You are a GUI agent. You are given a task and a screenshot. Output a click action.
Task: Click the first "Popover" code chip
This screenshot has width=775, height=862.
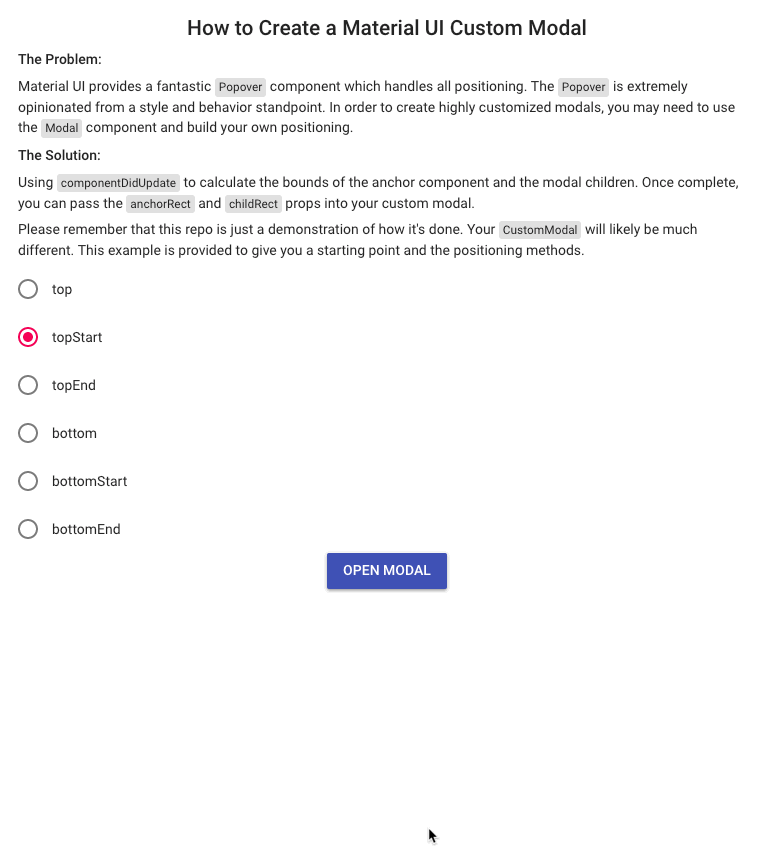[x=240, y=87]
